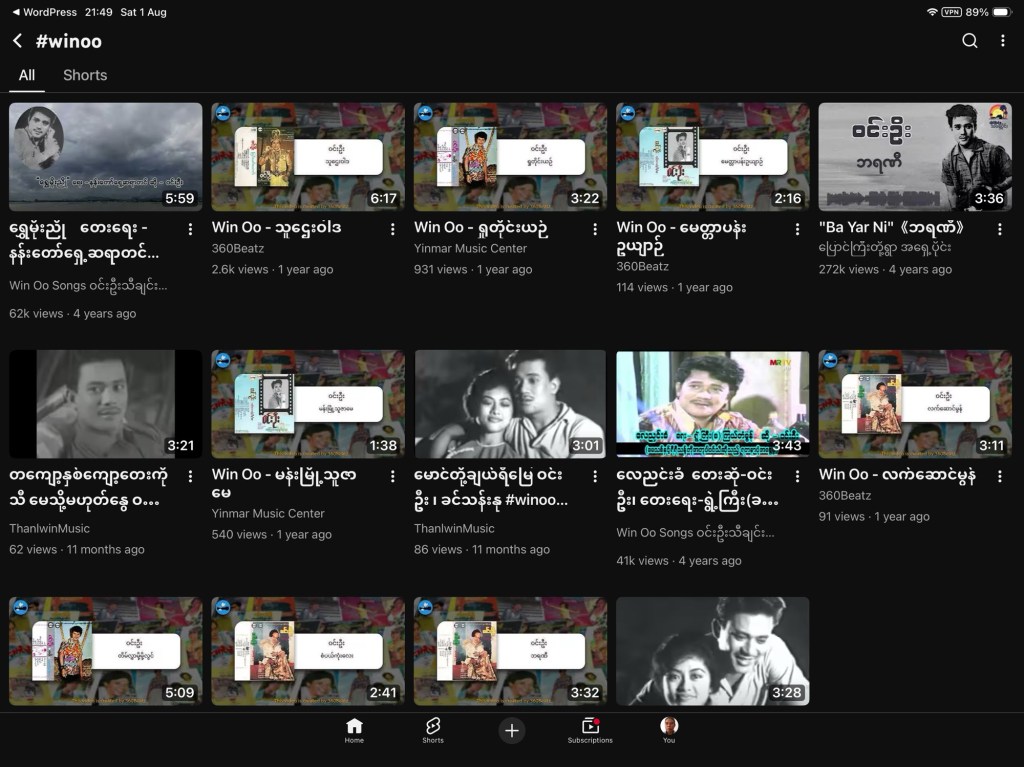The height and width of the screenshot is (767, 1024).
Task: Play the 3:43 MRTV video thumbnail
Action: point(713,404)
